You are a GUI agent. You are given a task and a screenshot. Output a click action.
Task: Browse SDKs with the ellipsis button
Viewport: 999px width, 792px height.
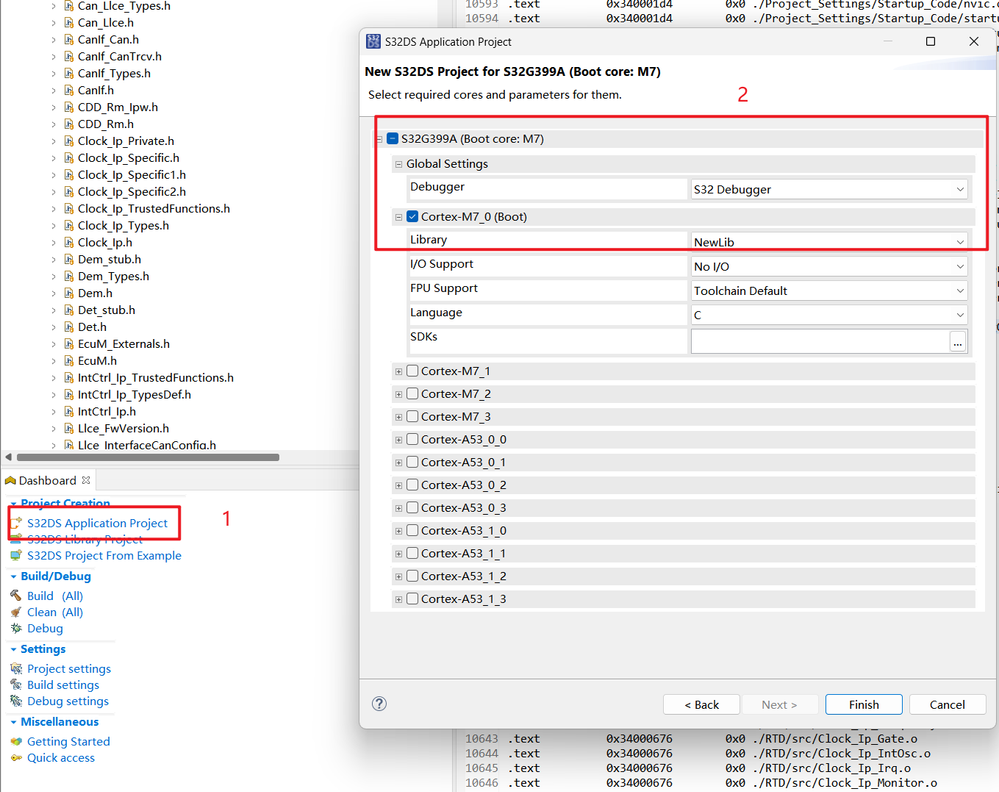958,342
